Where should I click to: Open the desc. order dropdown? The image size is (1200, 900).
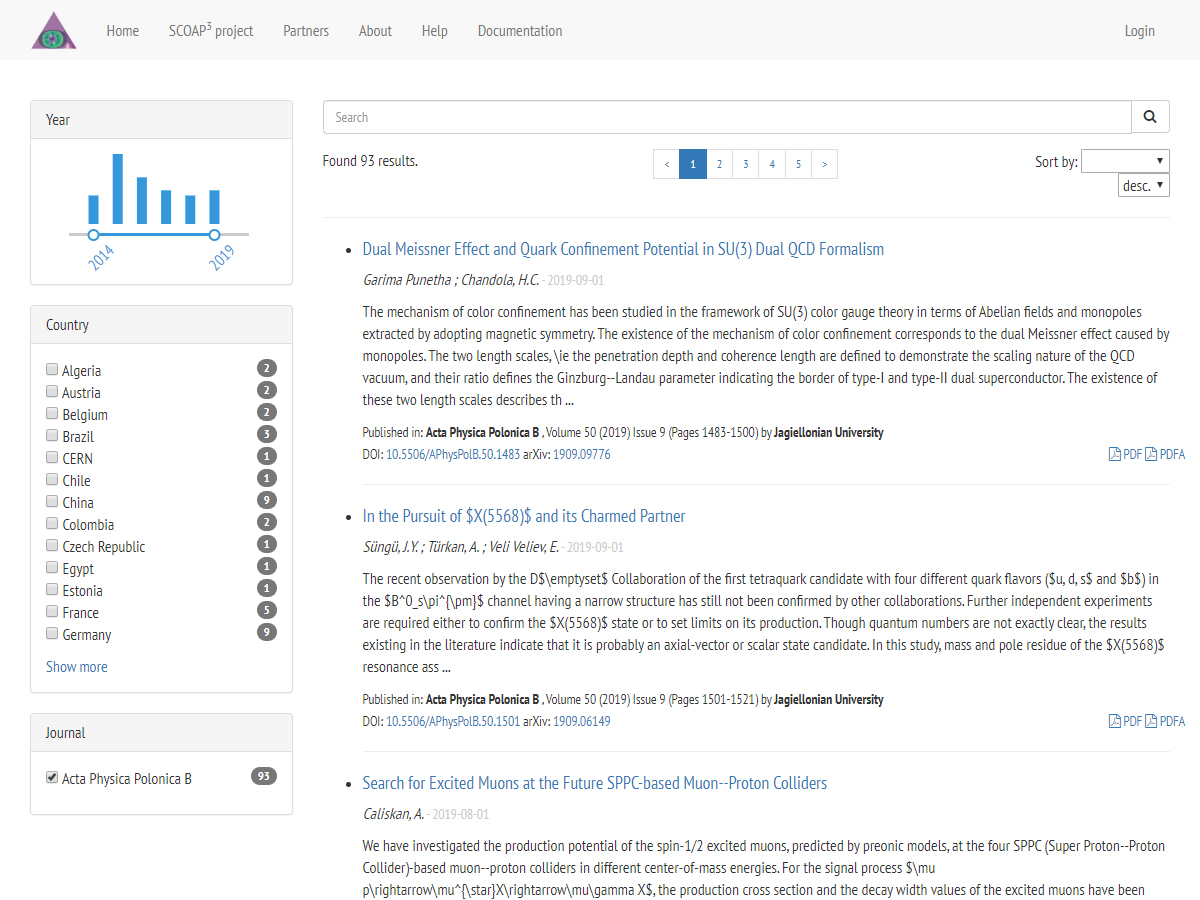1143,185
